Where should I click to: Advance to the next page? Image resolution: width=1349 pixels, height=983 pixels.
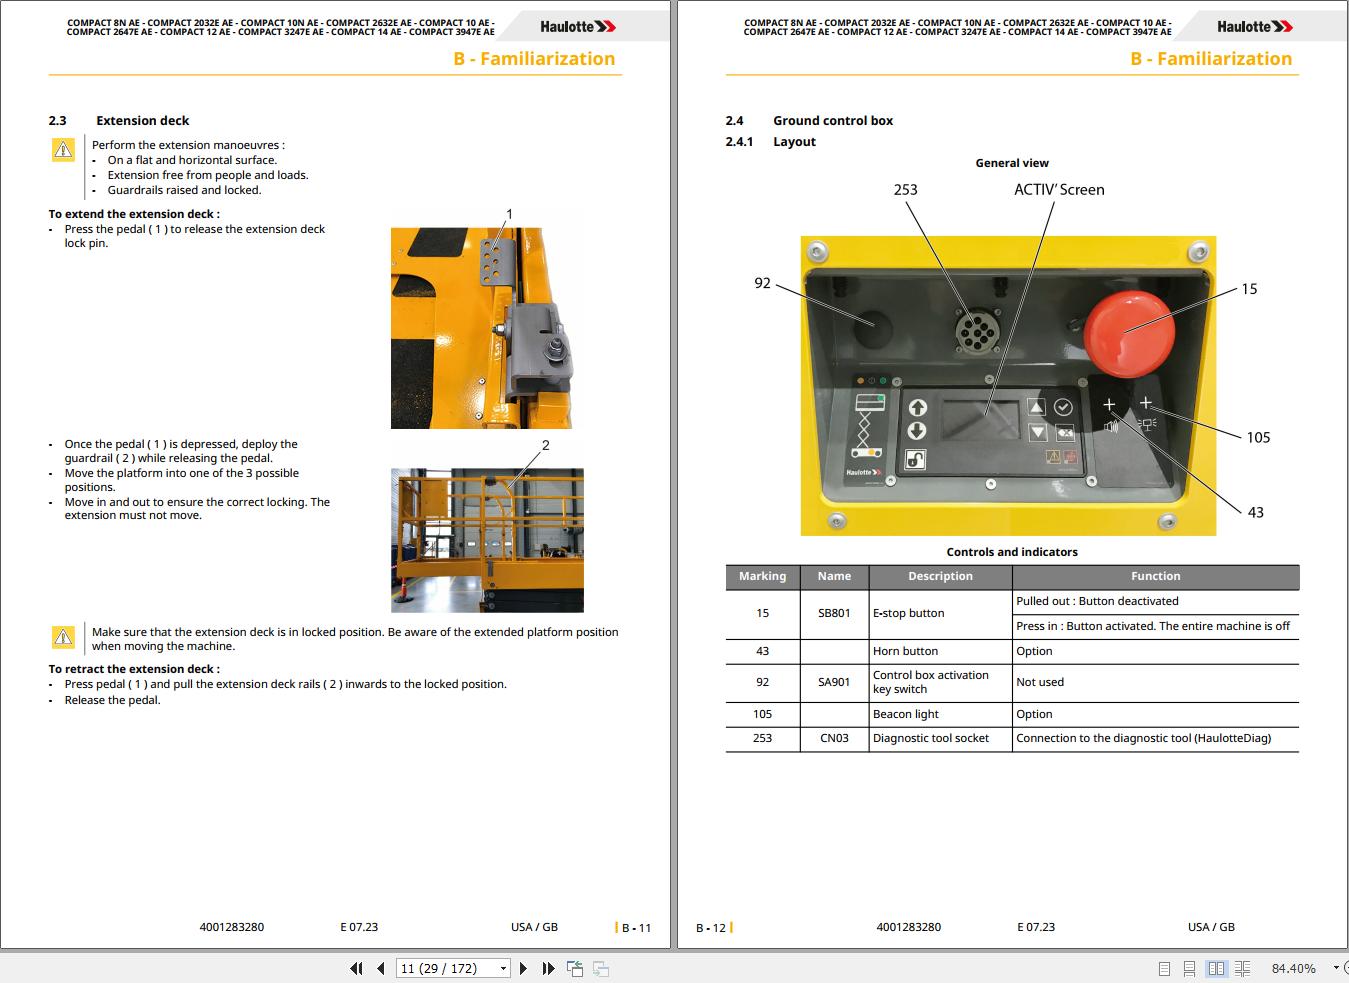(x=523, y=968)
